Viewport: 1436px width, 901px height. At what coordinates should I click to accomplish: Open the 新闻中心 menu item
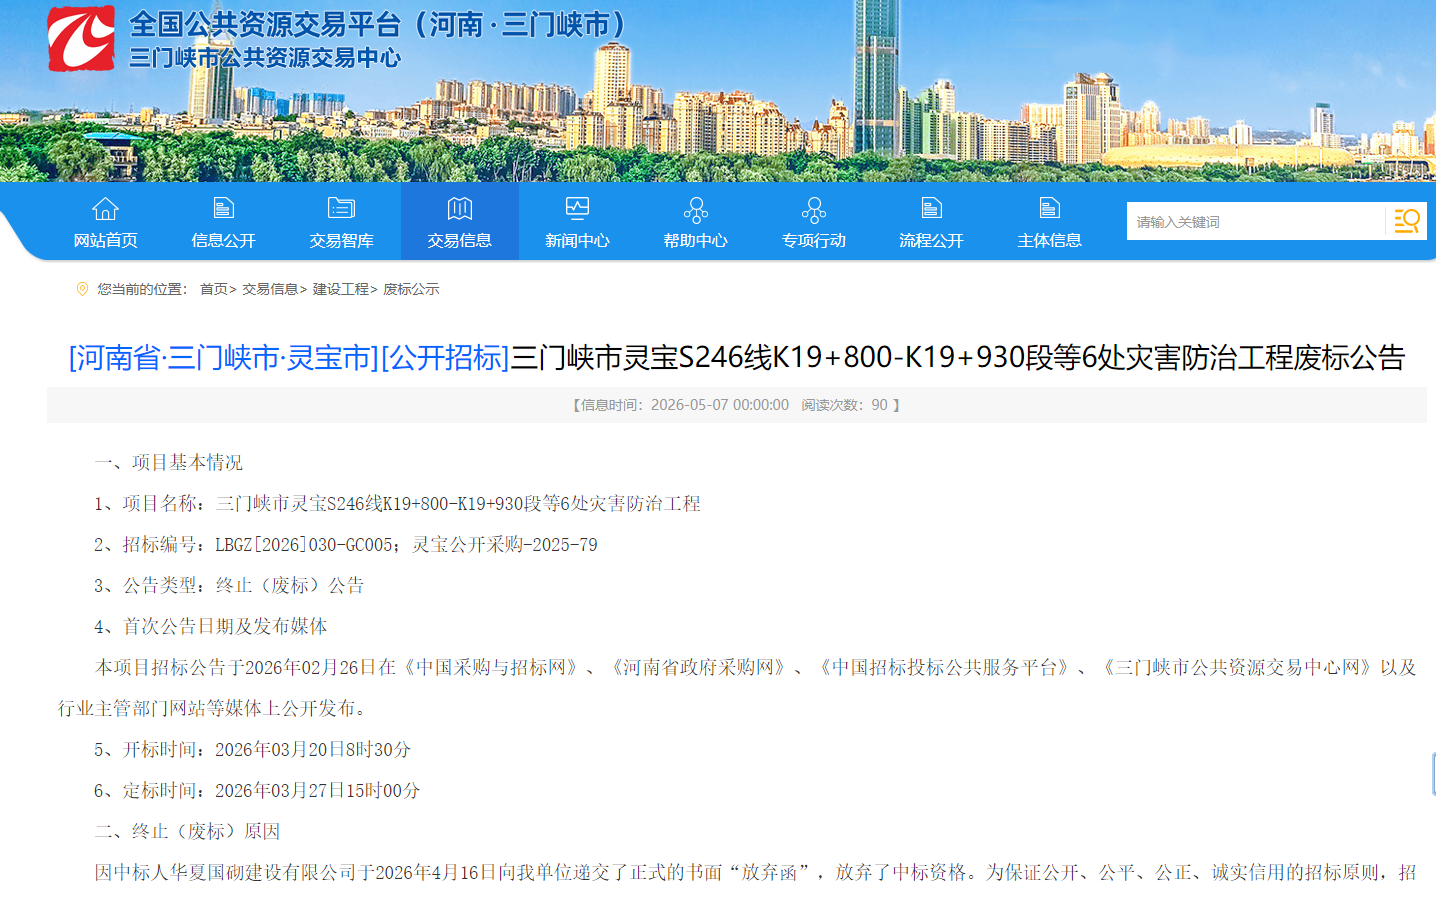coord(577,240)
